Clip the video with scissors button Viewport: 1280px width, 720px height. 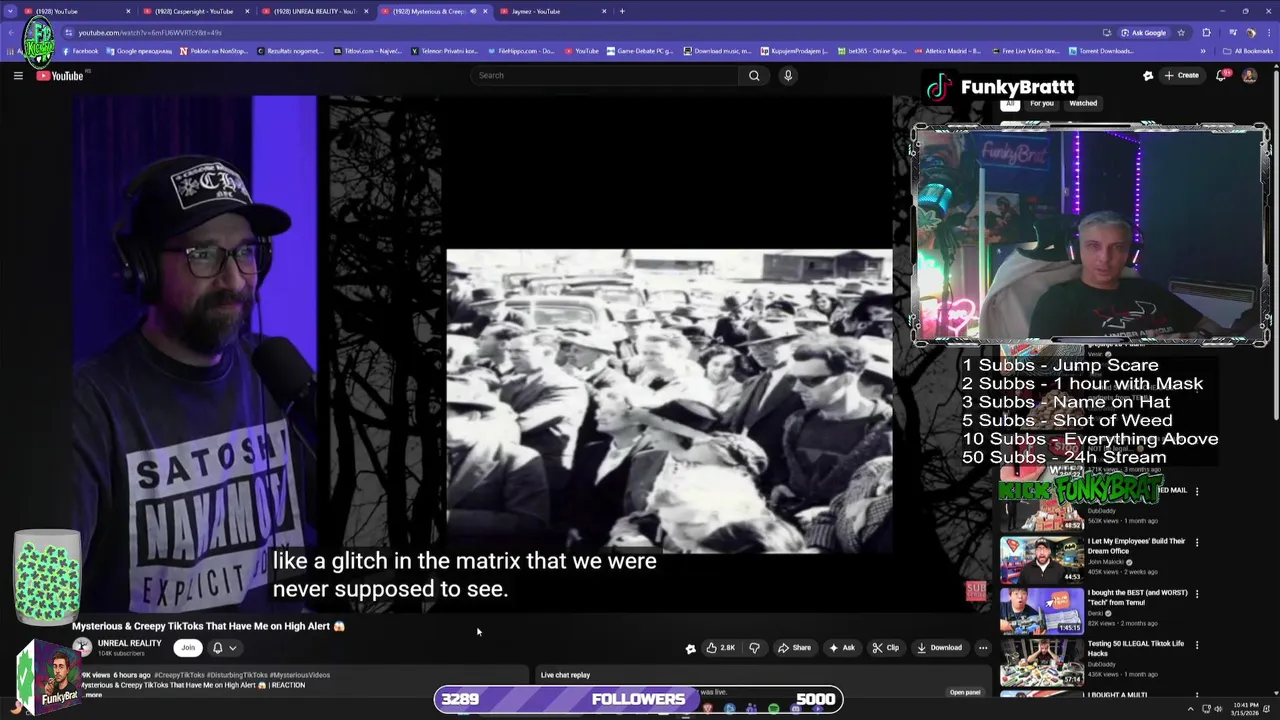tap(885, 648)
